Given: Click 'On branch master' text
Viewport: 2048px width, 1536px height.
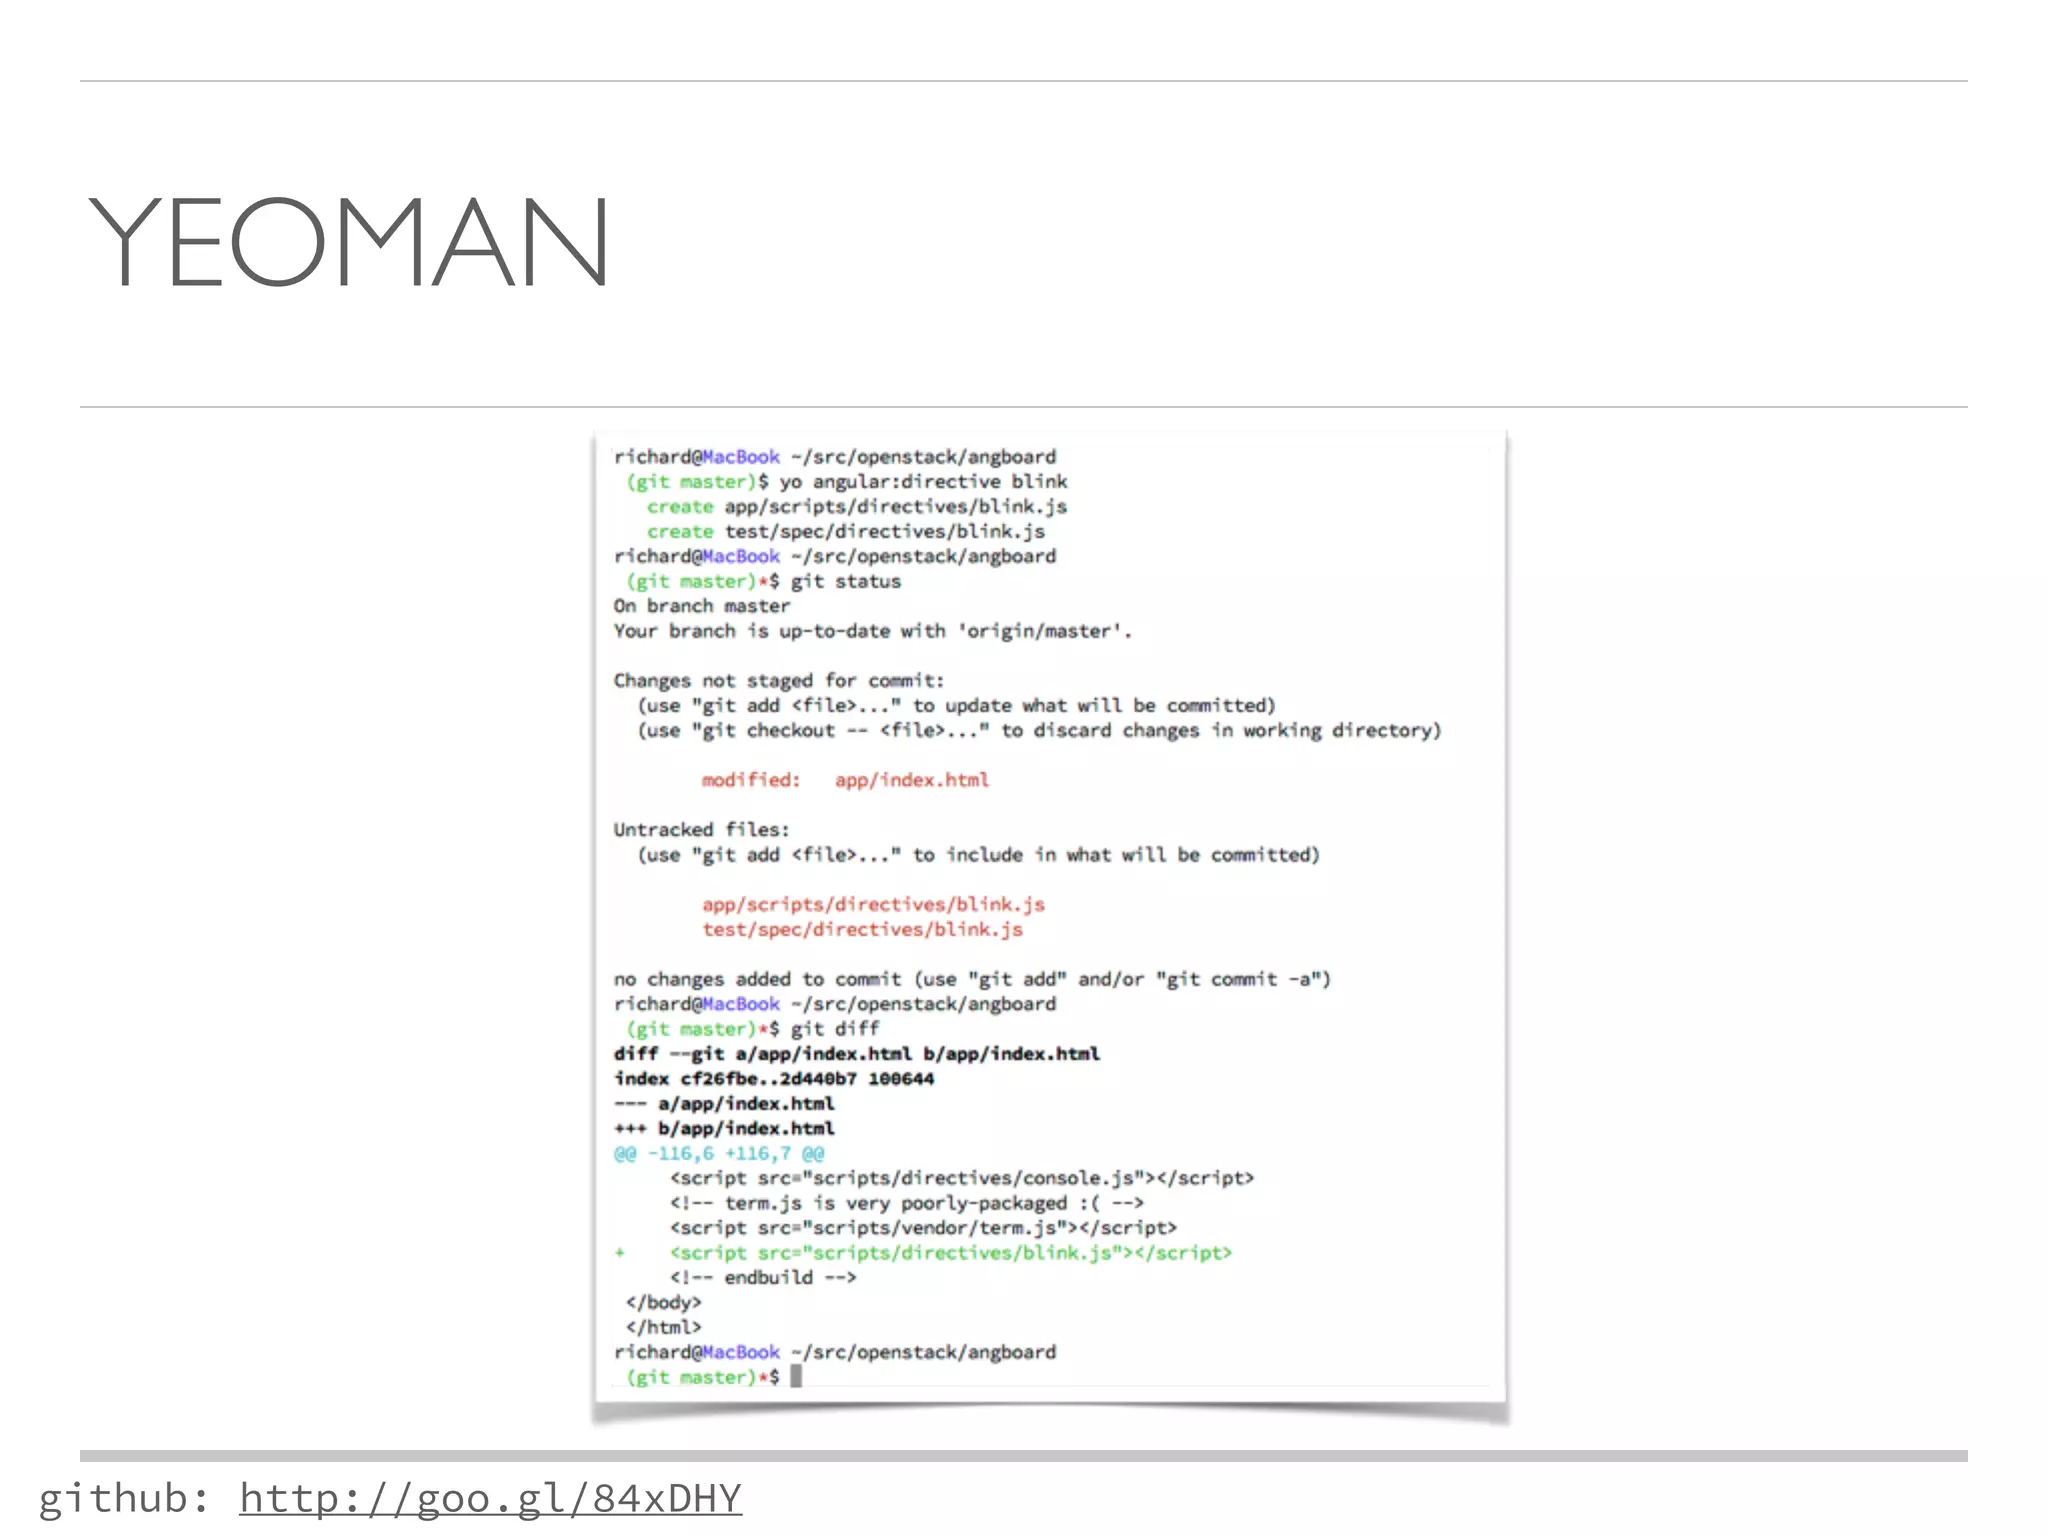Looking at the screenshot, I should pyautogui.click(x=702, y=606).
